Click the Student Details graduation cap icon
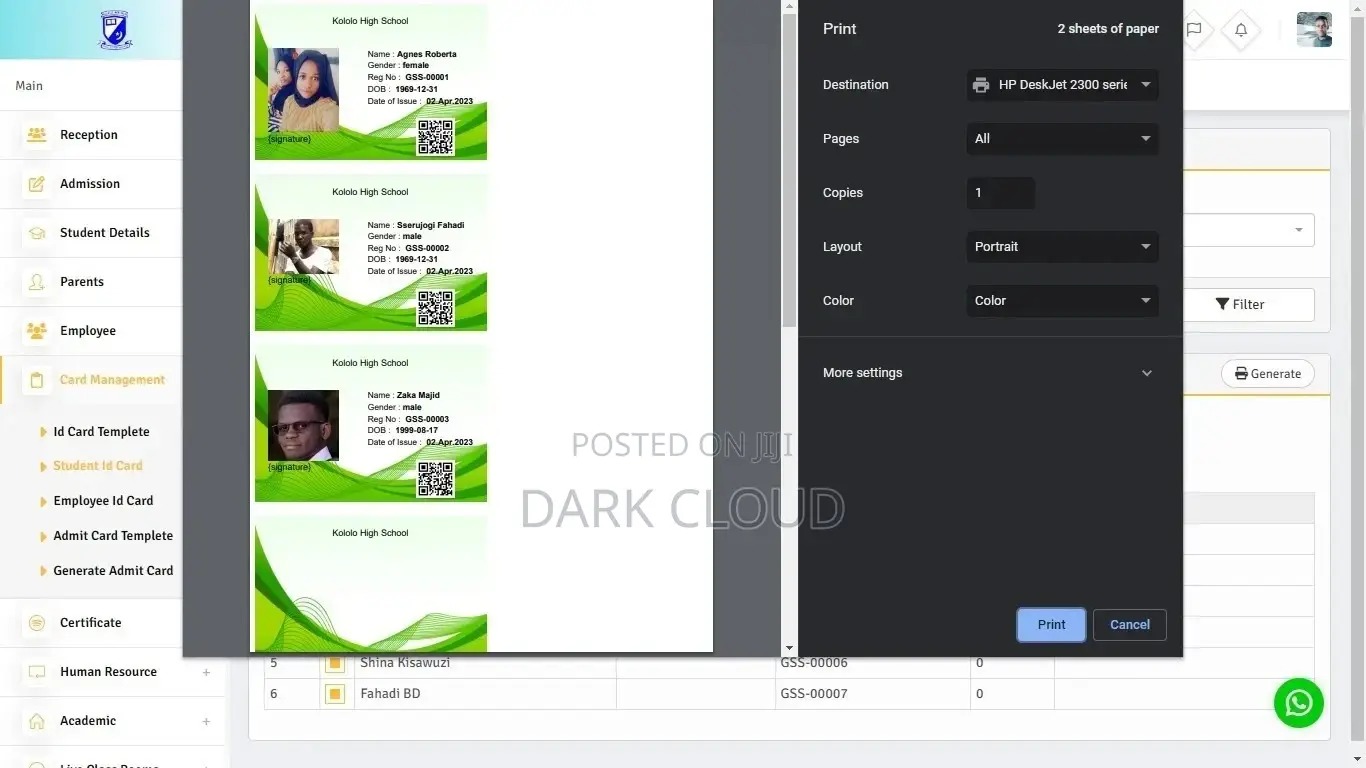The width and height of the screenshot is (1366, 768). pos(37,233)
